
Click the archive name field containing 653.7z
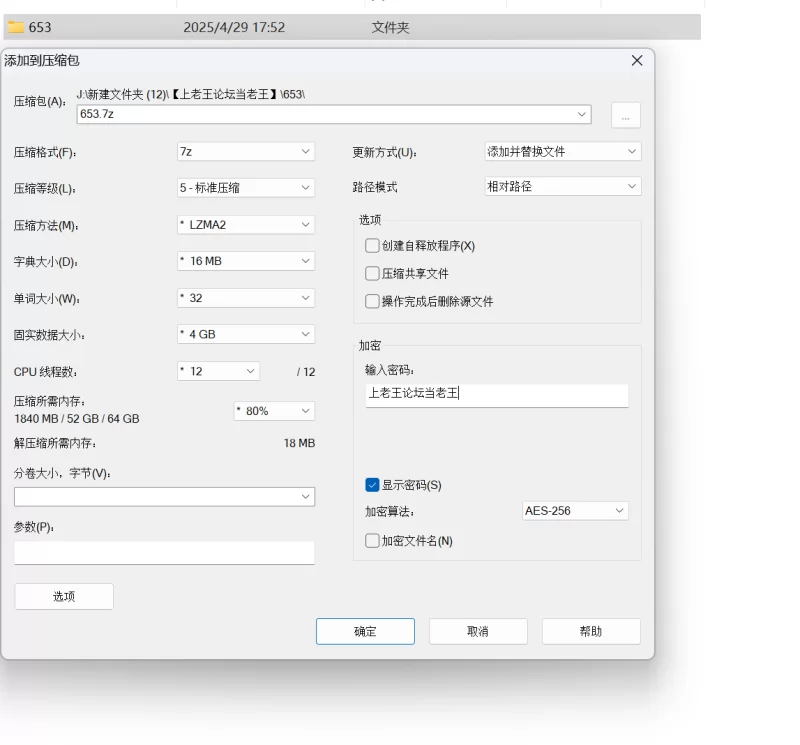(334, 114)
